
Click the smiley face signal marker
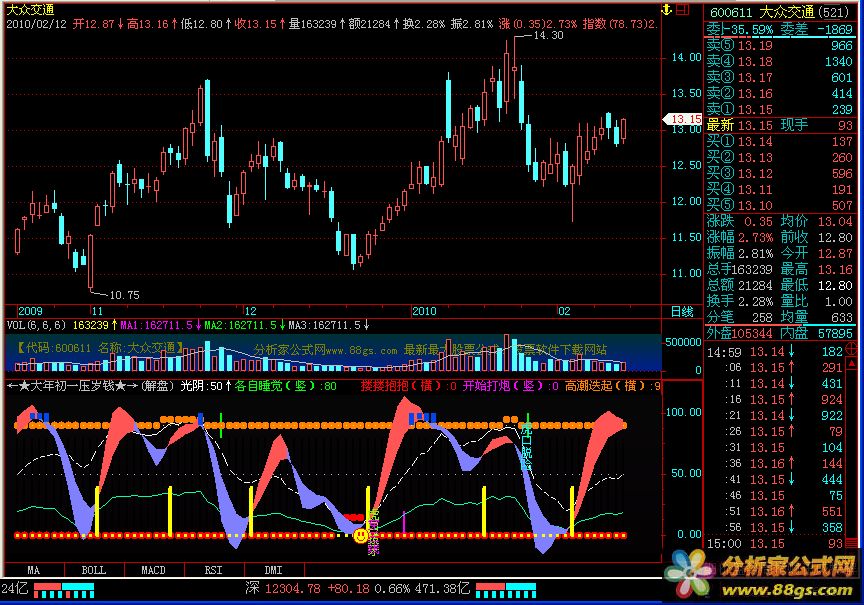click(360, 536)
